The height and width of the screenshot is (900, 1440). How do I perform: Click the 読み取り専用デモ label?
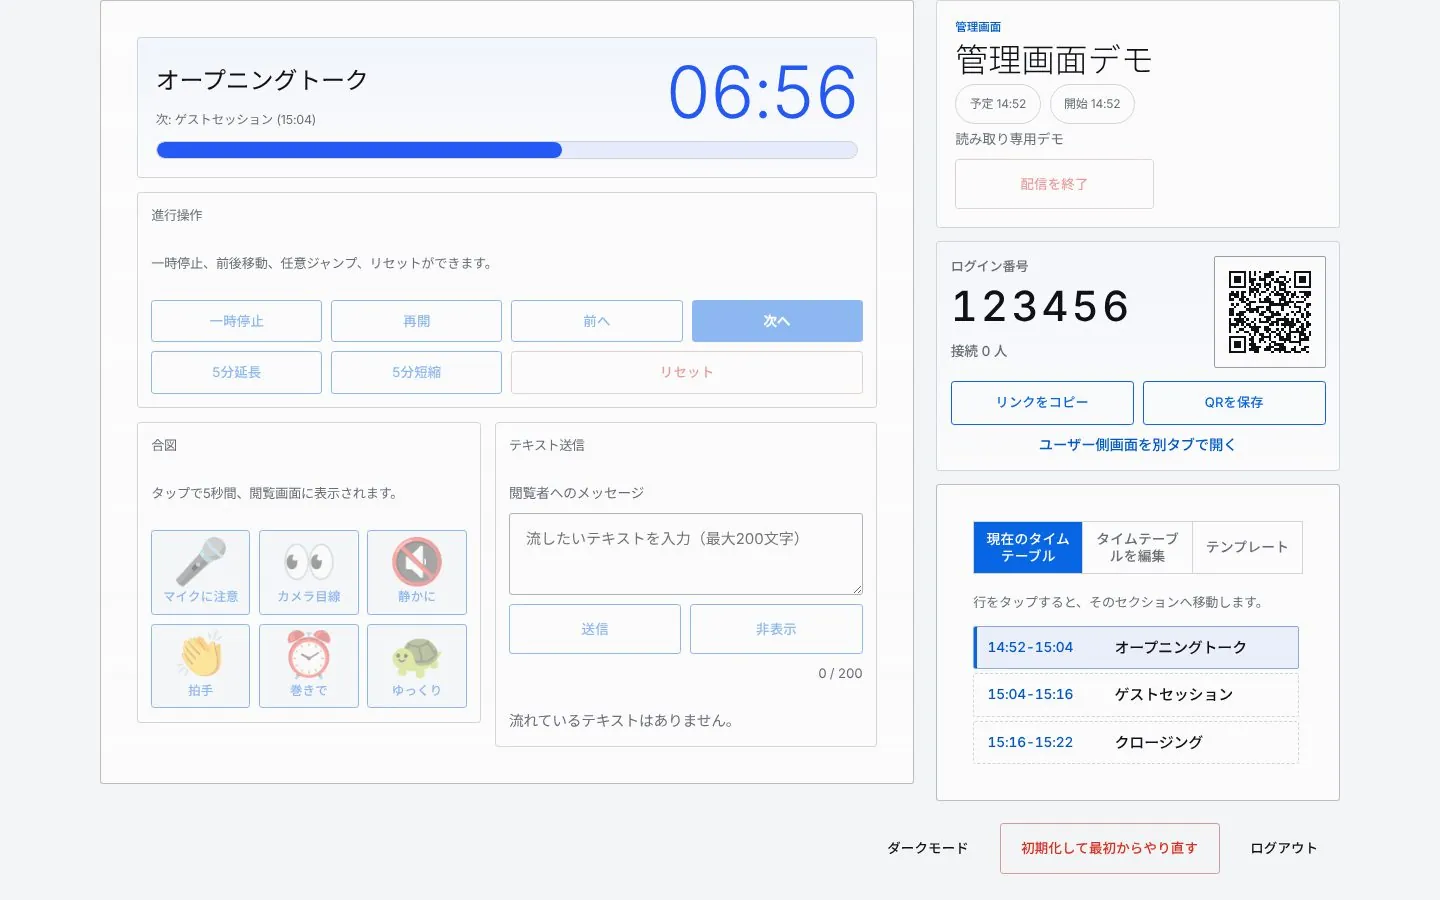pyautogui.click(x=1009, y=139)
